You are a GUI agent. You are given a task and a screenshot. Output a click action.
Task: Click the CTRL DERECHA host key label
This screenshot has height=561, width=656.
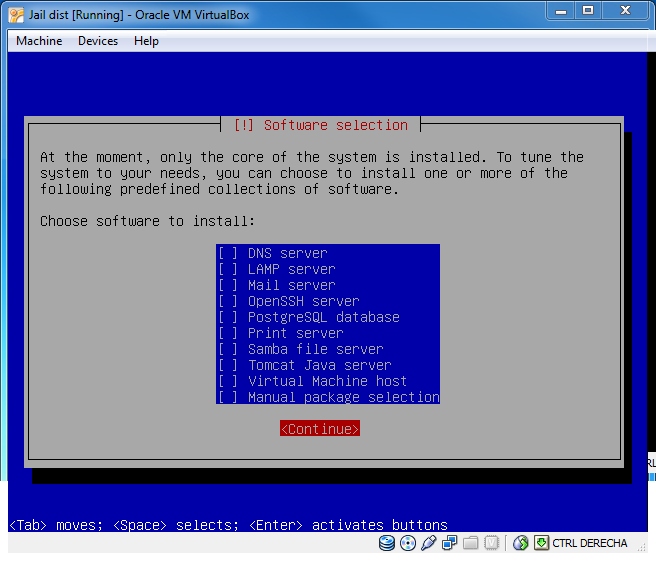coord(589,543)
